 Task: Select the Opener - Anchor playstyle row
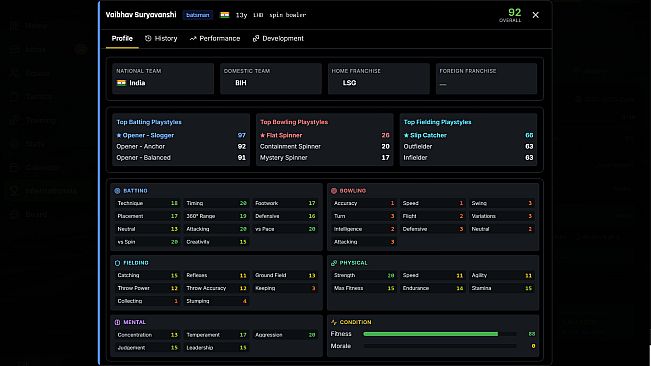click(x=181, y=146)
